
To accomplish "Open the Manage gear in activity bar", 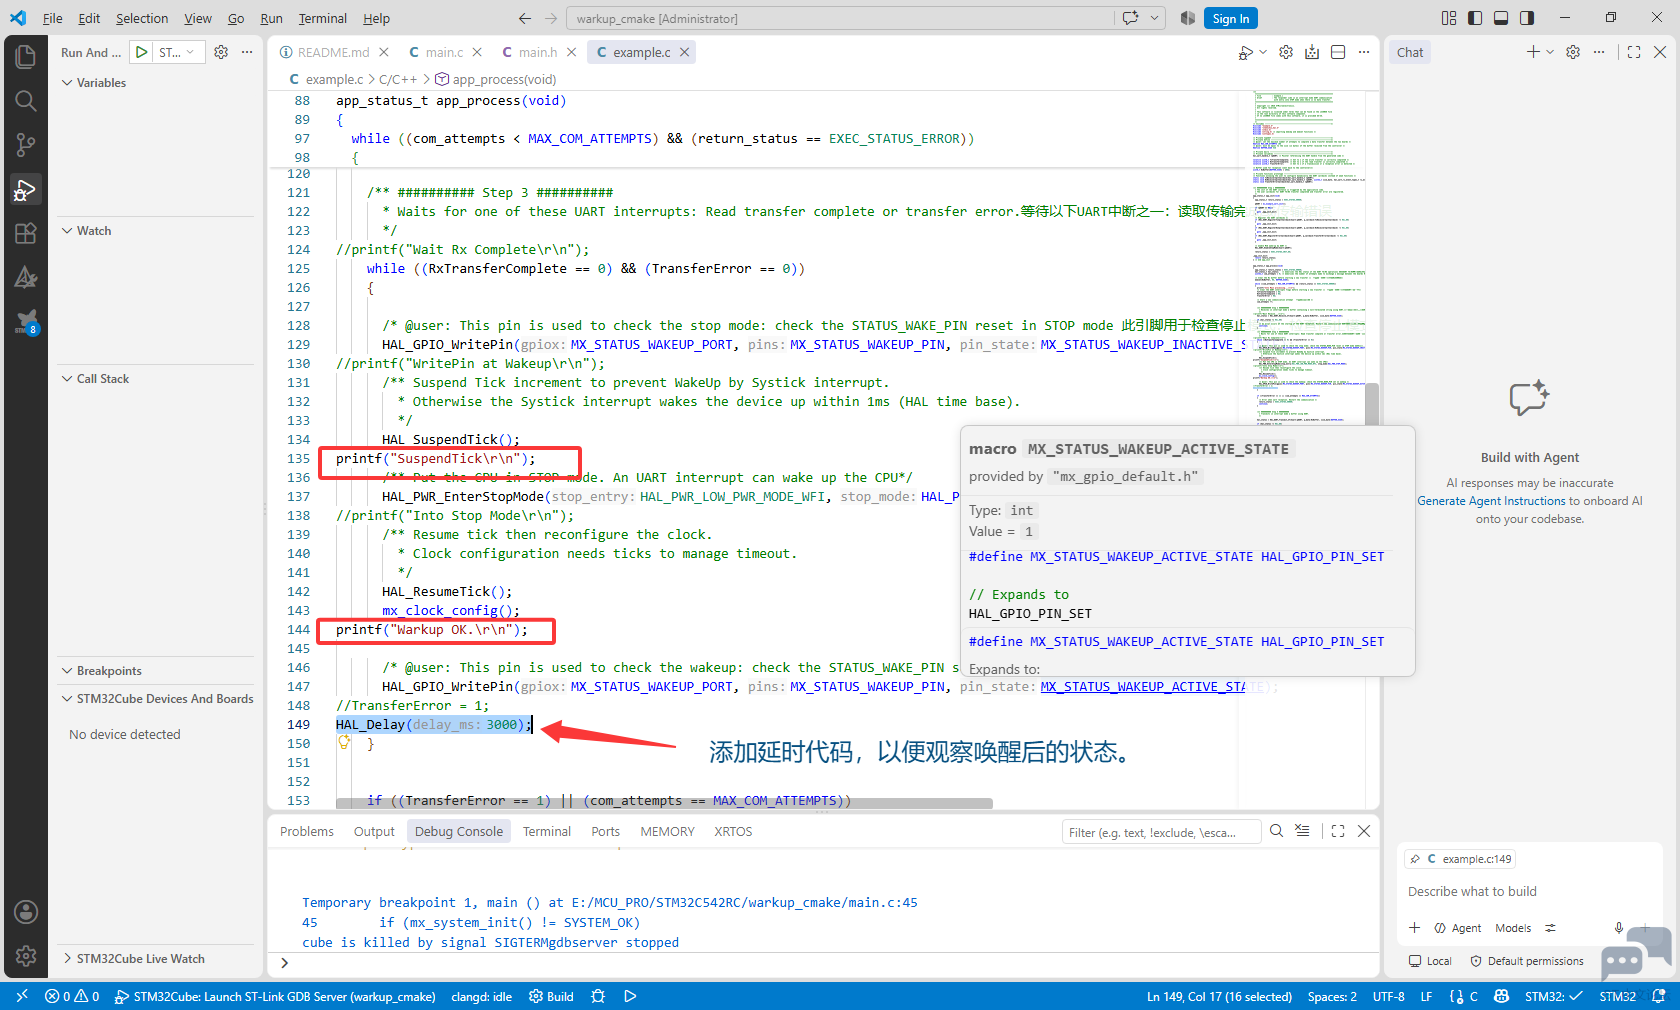I will click(26, 956).
